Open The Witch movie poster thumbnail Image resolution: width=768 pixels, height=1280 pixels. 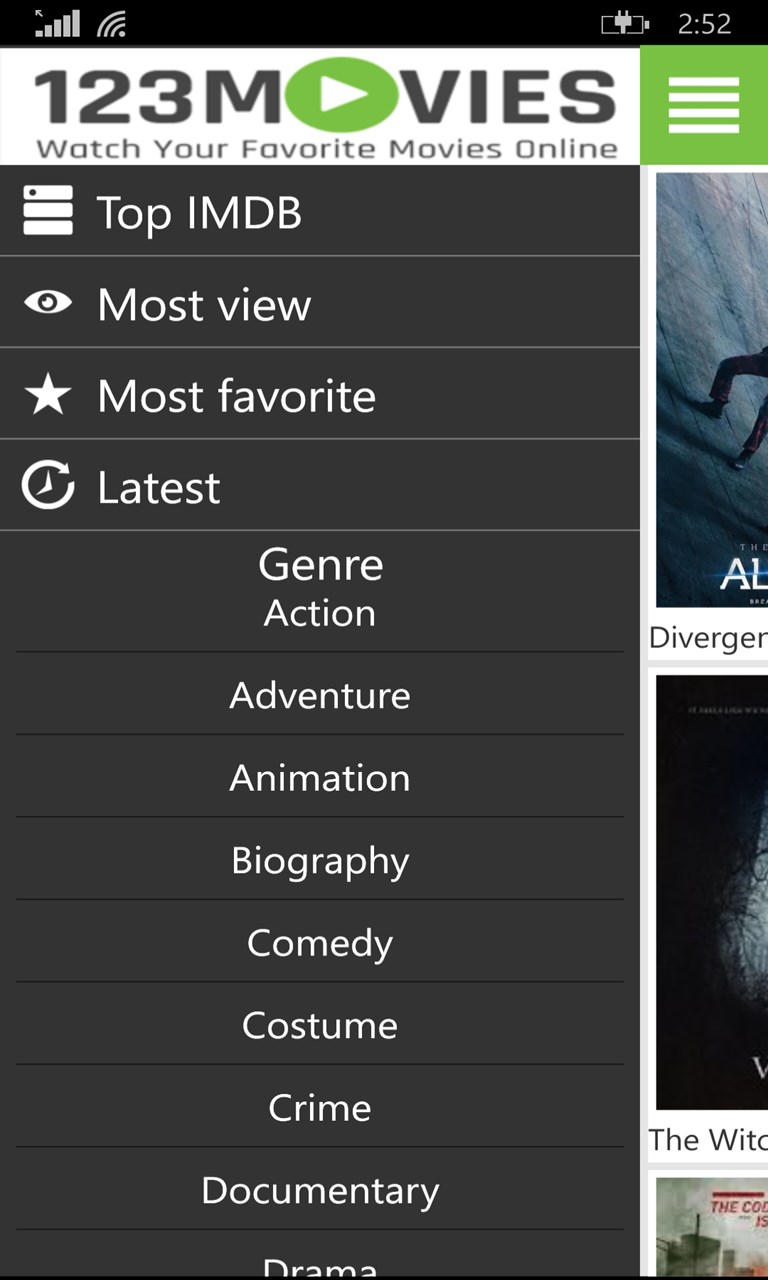pyautogui.click(x=712, y=892)
